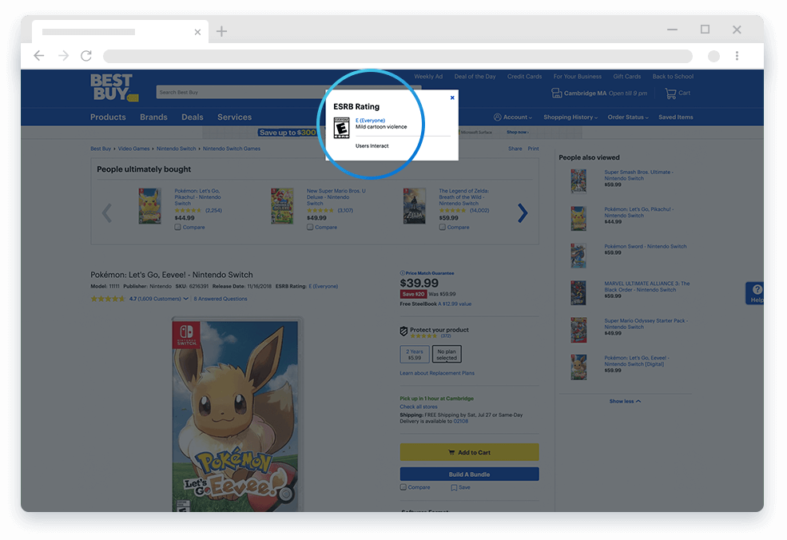Click the Eevee game cover image

[235, 417]
